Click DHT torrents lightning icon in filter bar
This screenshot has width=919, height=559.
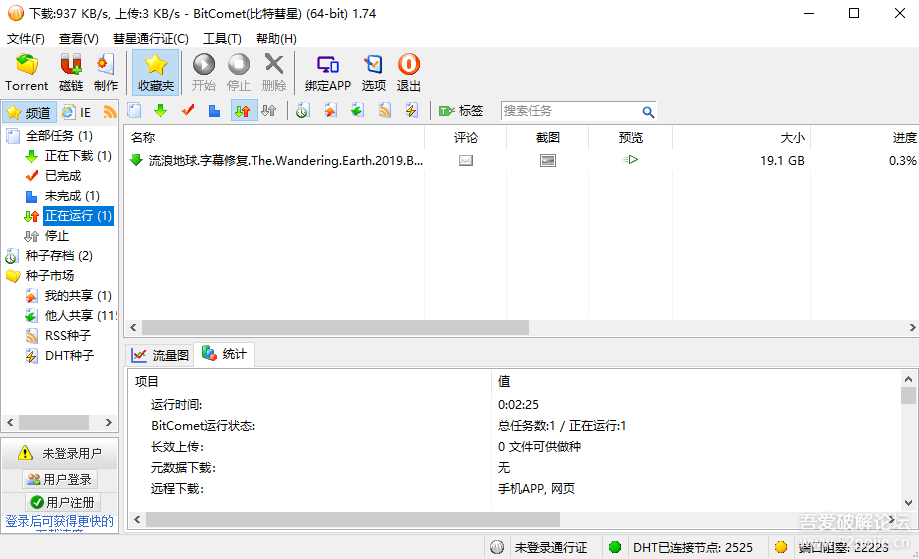click(x=411, y=110)
